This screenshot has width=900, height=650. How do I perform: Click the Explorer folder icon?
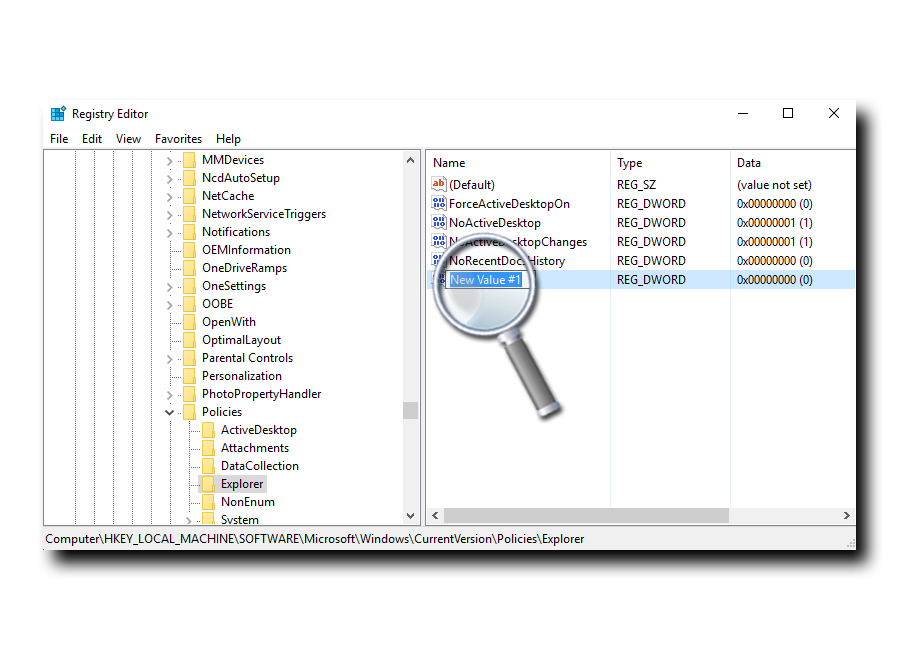click(x=208, y=484)
